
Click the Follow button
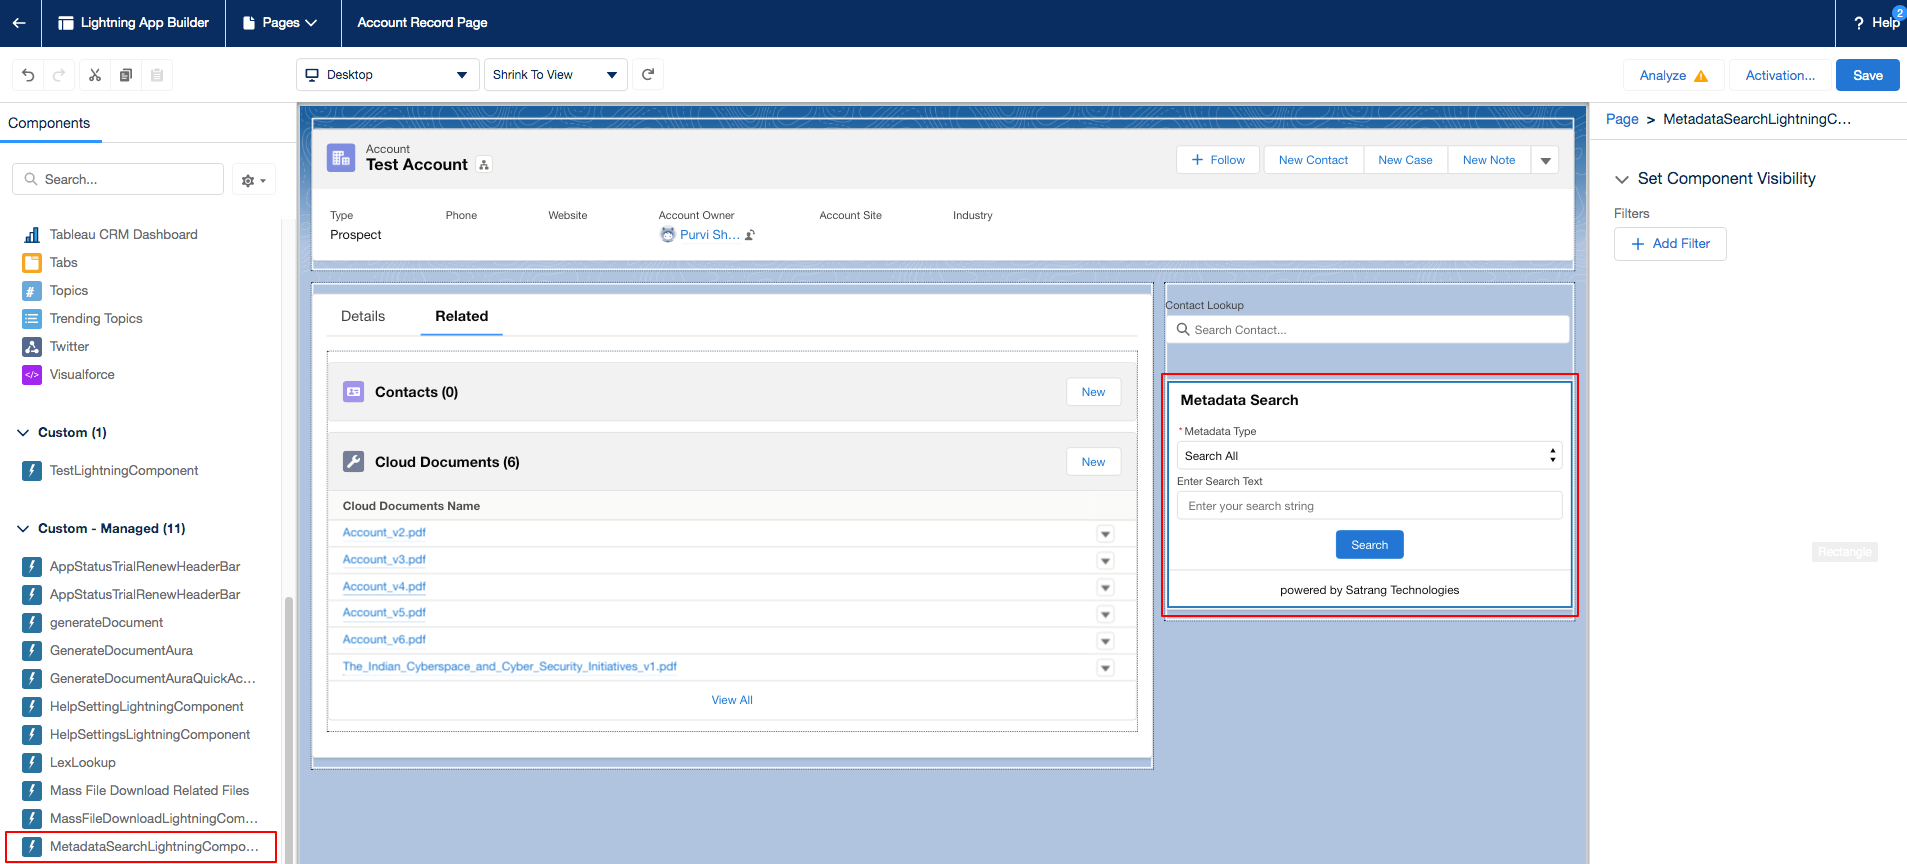coord(1218,160)
